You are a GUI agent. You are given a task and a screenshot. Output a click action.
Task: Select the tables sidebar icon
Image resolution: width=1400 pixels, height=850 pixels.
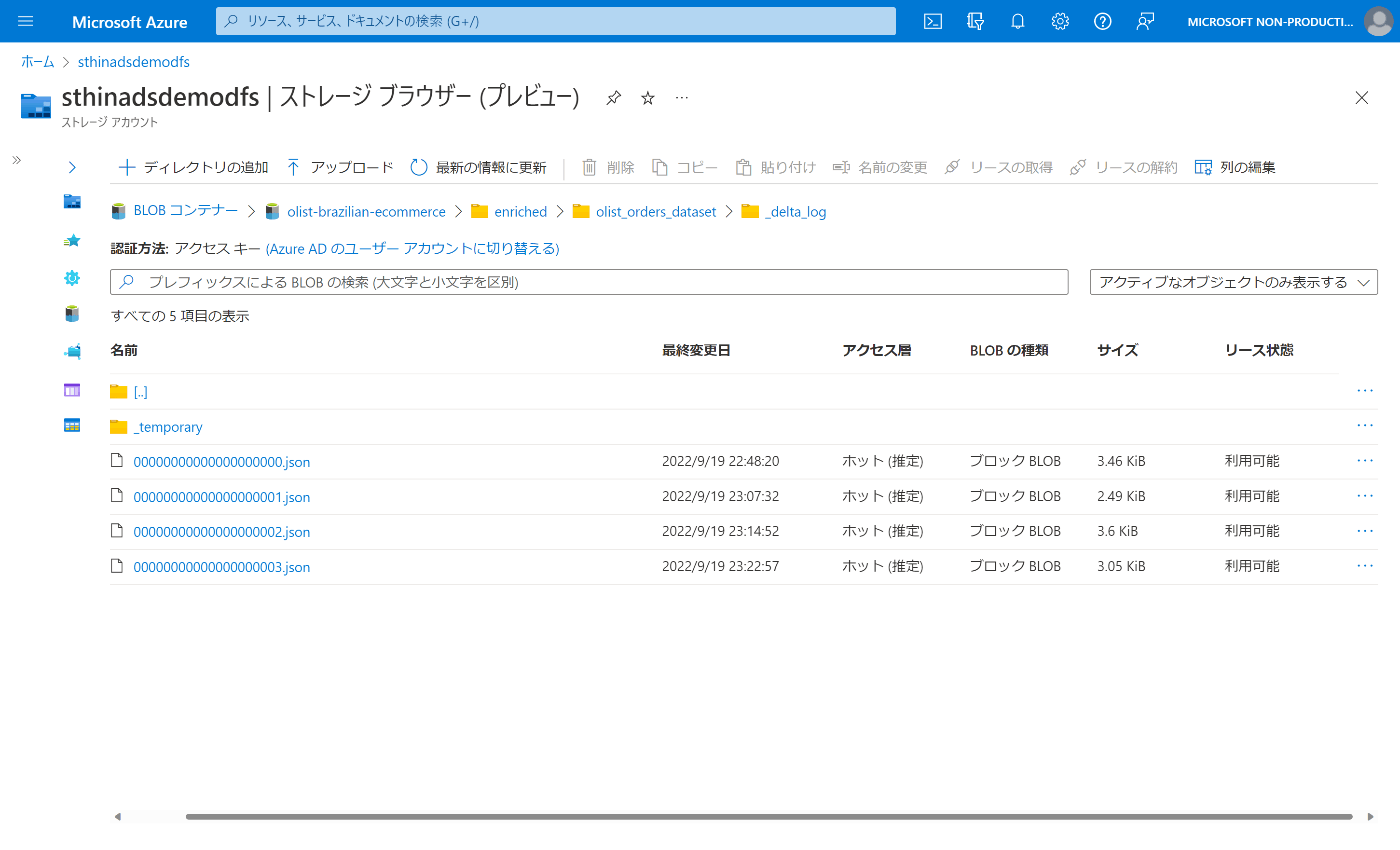click(x=72, y=425)
